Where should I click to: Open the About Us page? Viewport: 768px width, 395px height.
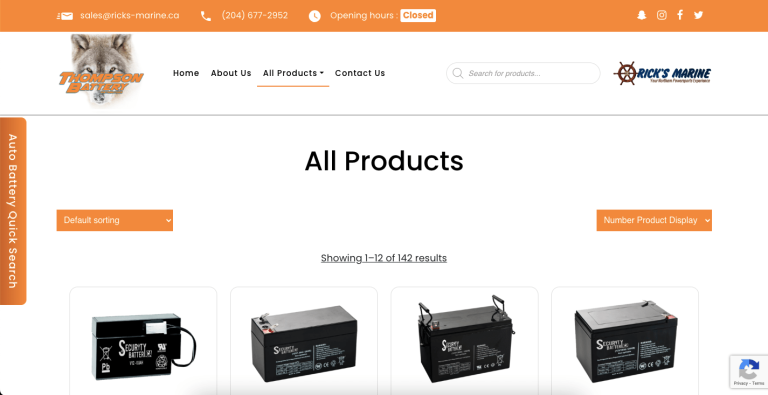click(x=231, y=73)
